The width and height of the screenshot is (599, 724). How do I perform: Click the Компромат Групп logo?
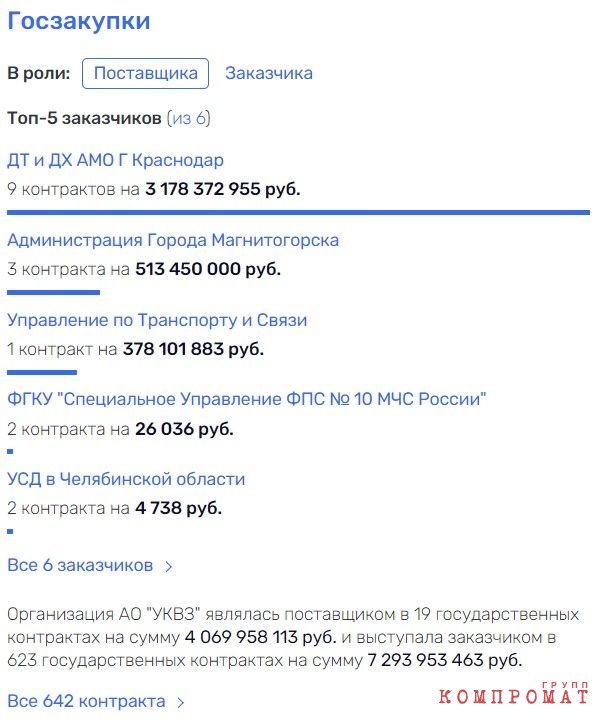[514, 693]
